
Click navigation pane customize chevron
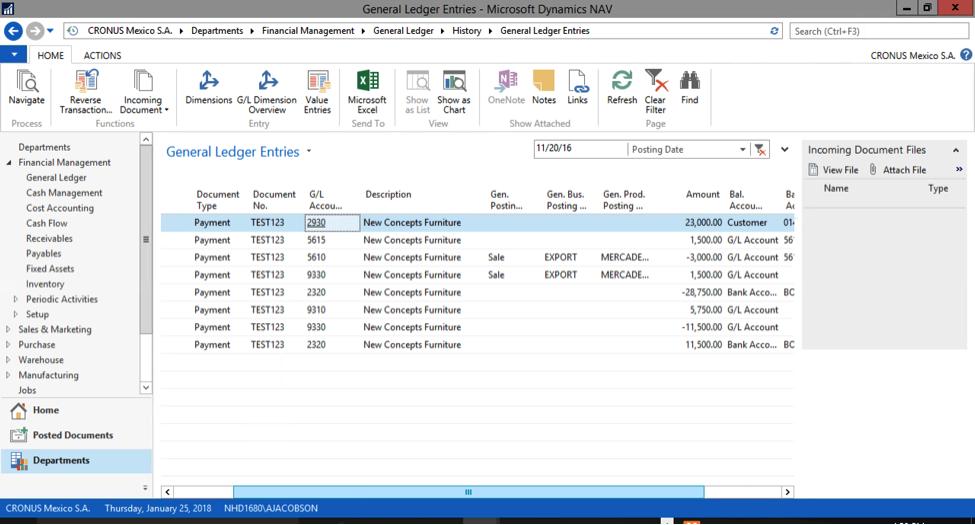(x=145, y=488)
